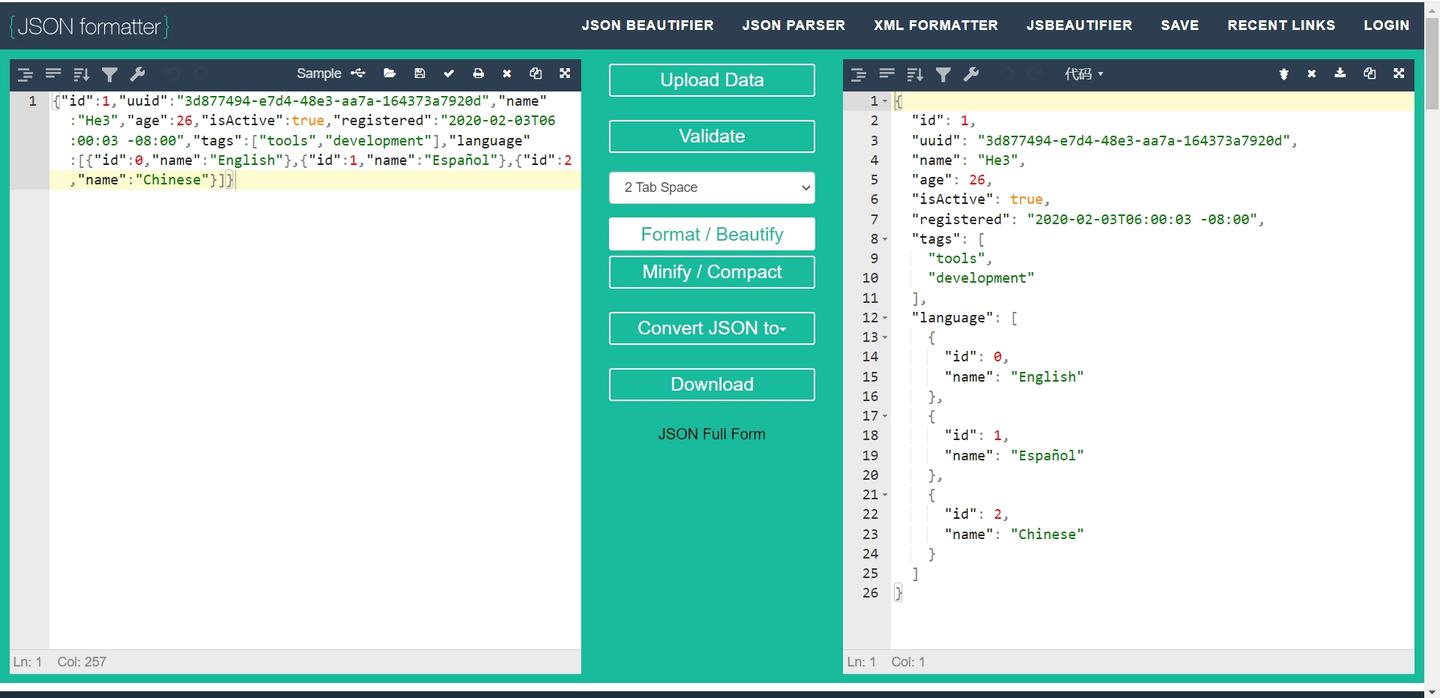Viewport: 1440px width, 698px height.
Task: Open the 2 Tab Space dropdown
Action: pyautogui.click(x=711, y=187)
